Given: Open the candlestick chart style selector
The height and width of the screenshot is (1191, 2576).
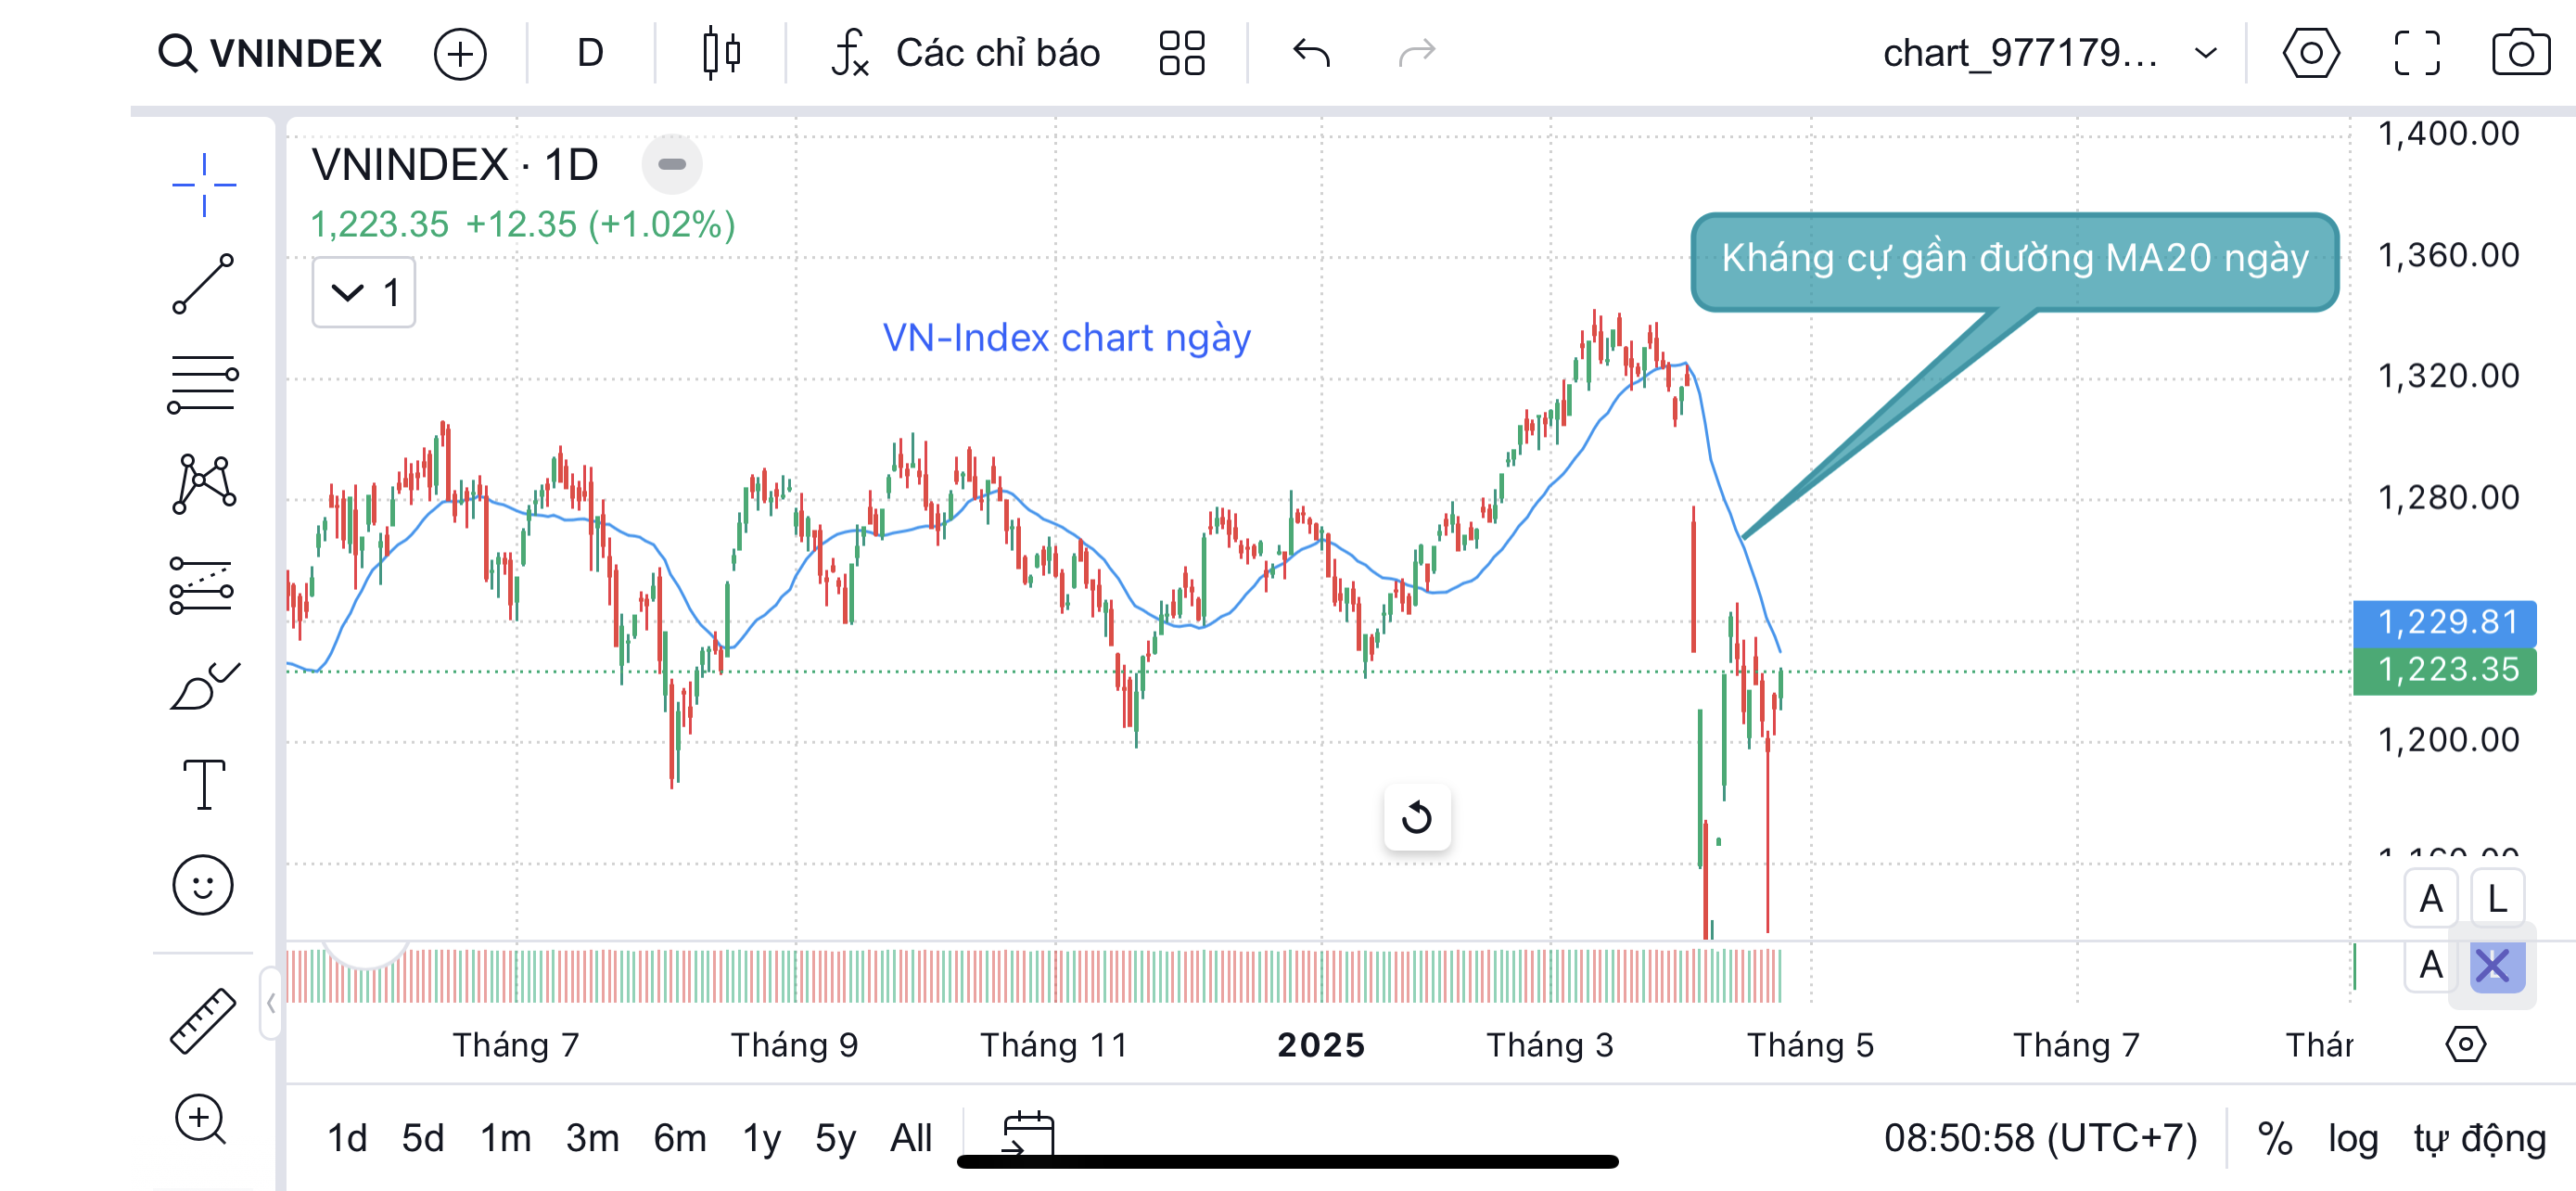Looking at the screenshot, I should [720, 53].
